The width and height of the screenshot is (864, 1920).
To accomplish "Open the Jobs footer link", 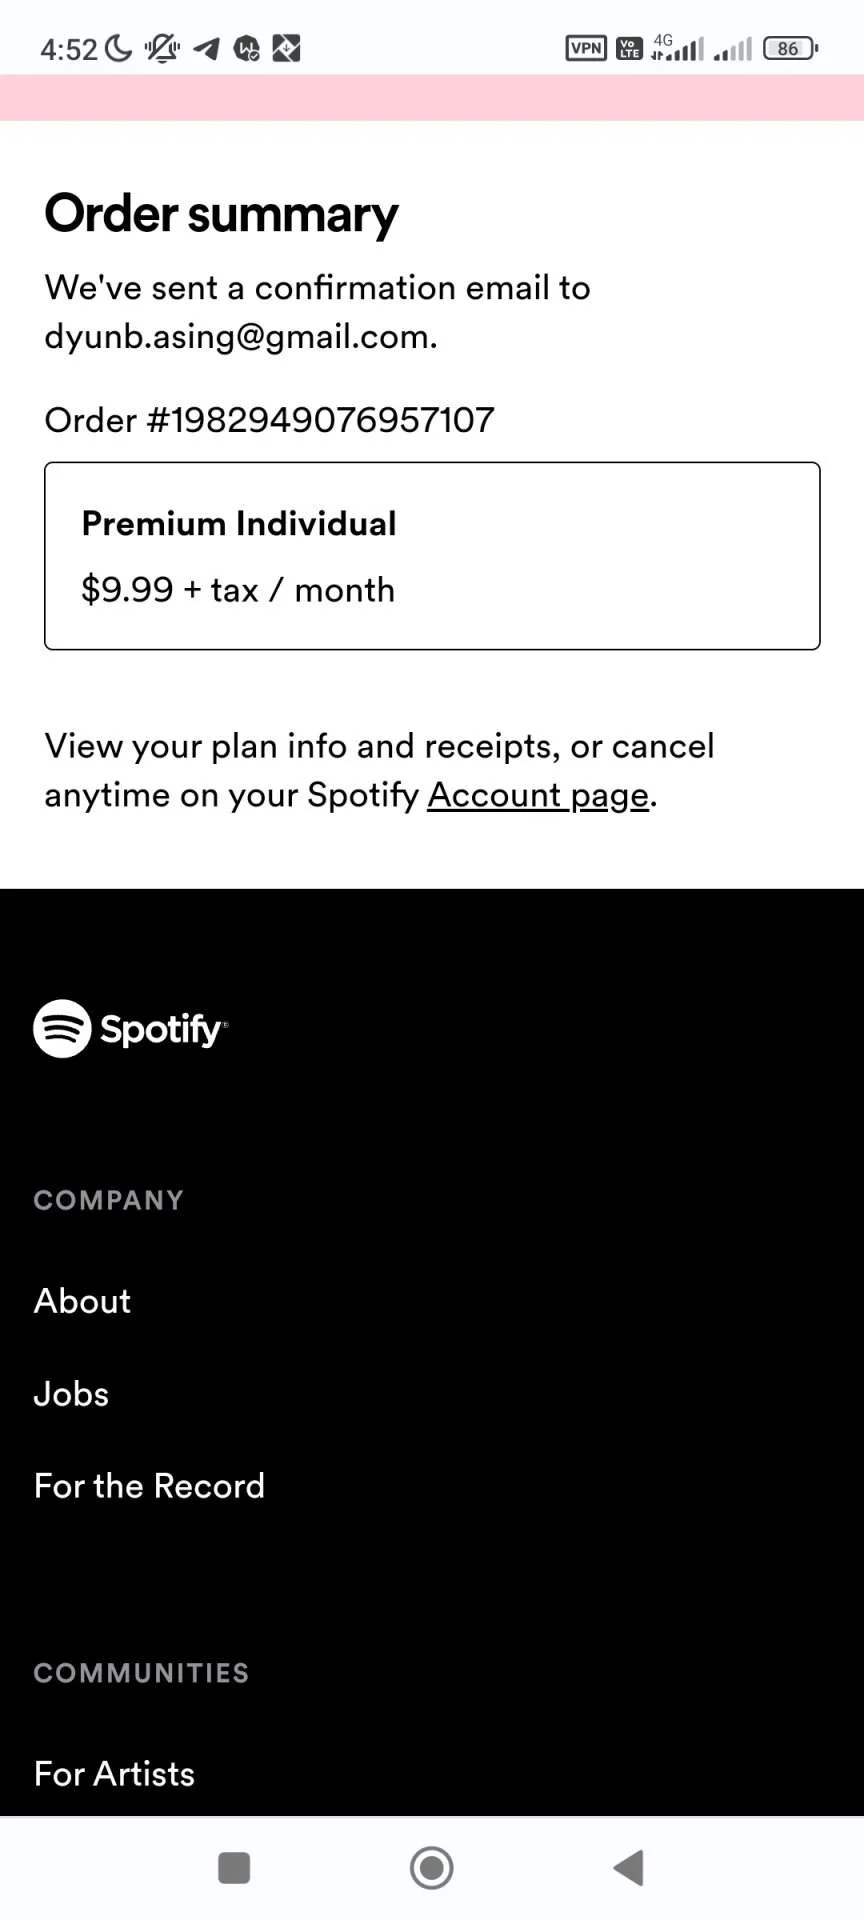I will 71,1393.
